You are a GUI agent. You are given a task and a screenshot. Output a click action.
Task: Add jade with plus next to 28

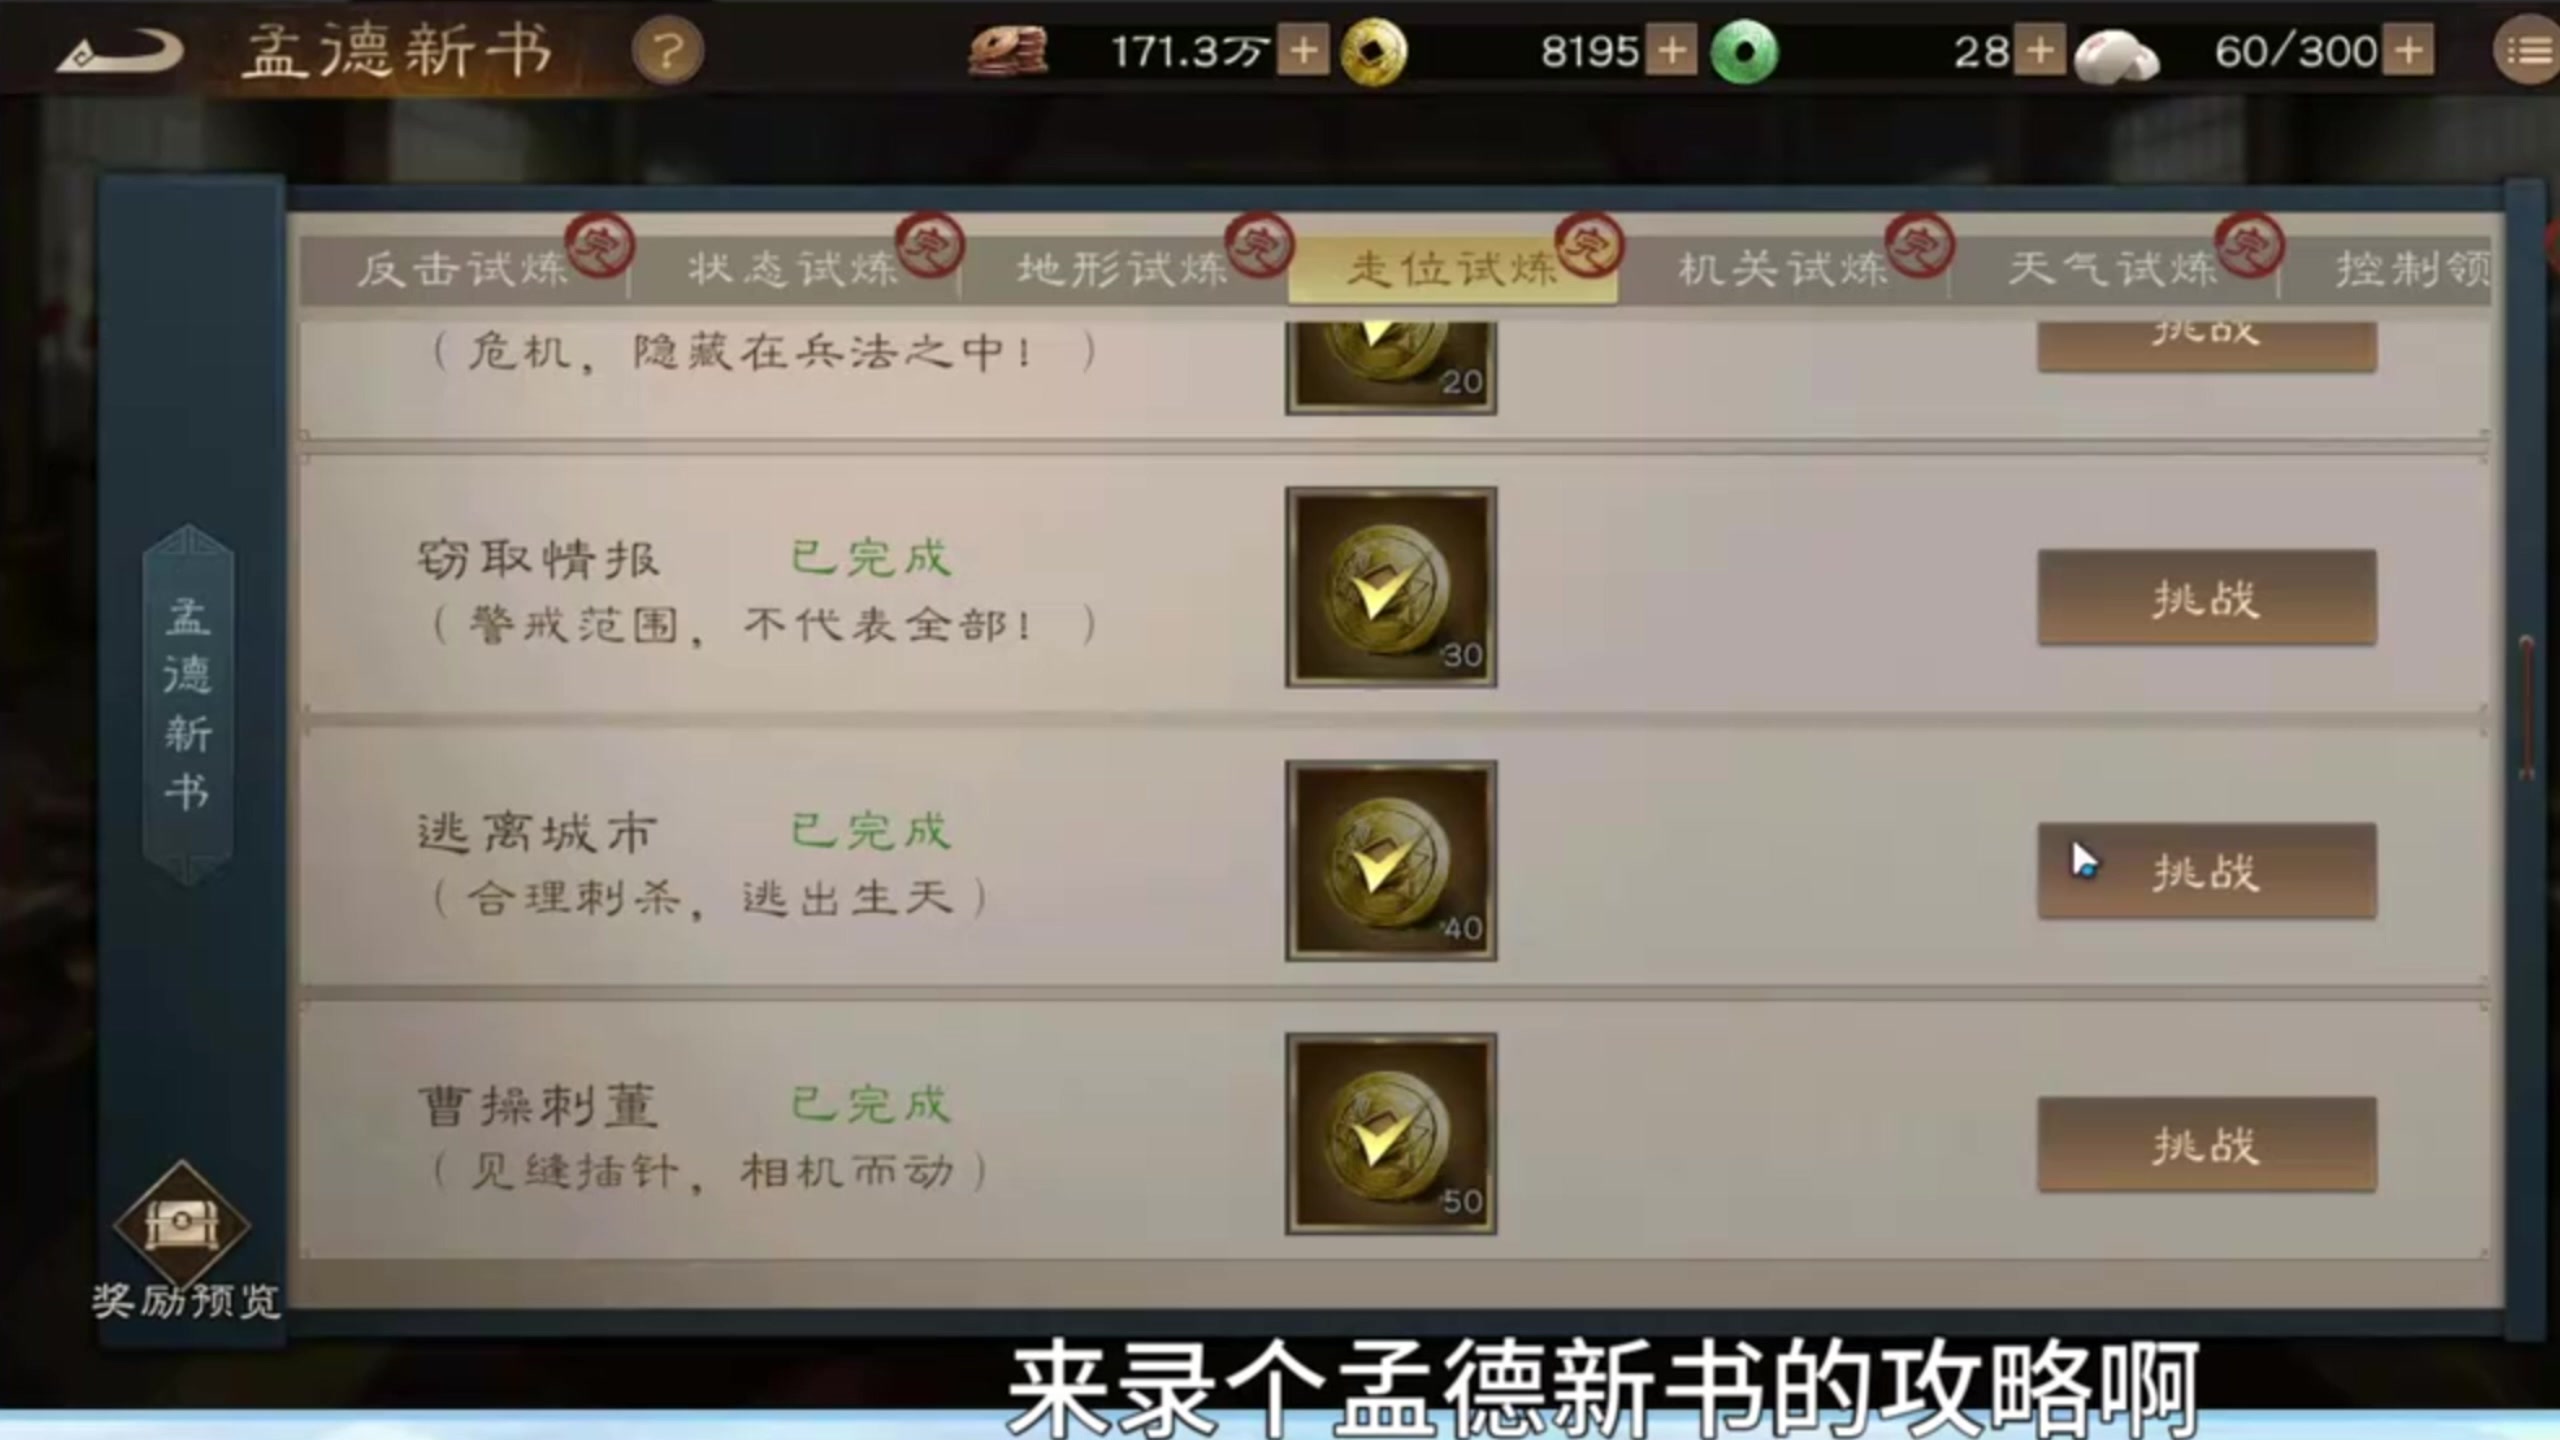[2041, 51]
